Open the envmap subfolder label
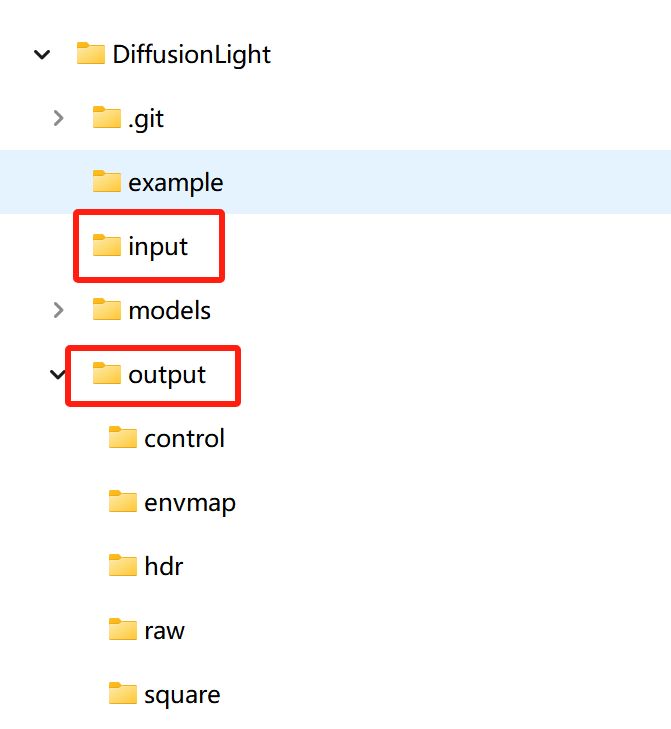The height and width of the screenshot is (729, 671). [190, 503]
